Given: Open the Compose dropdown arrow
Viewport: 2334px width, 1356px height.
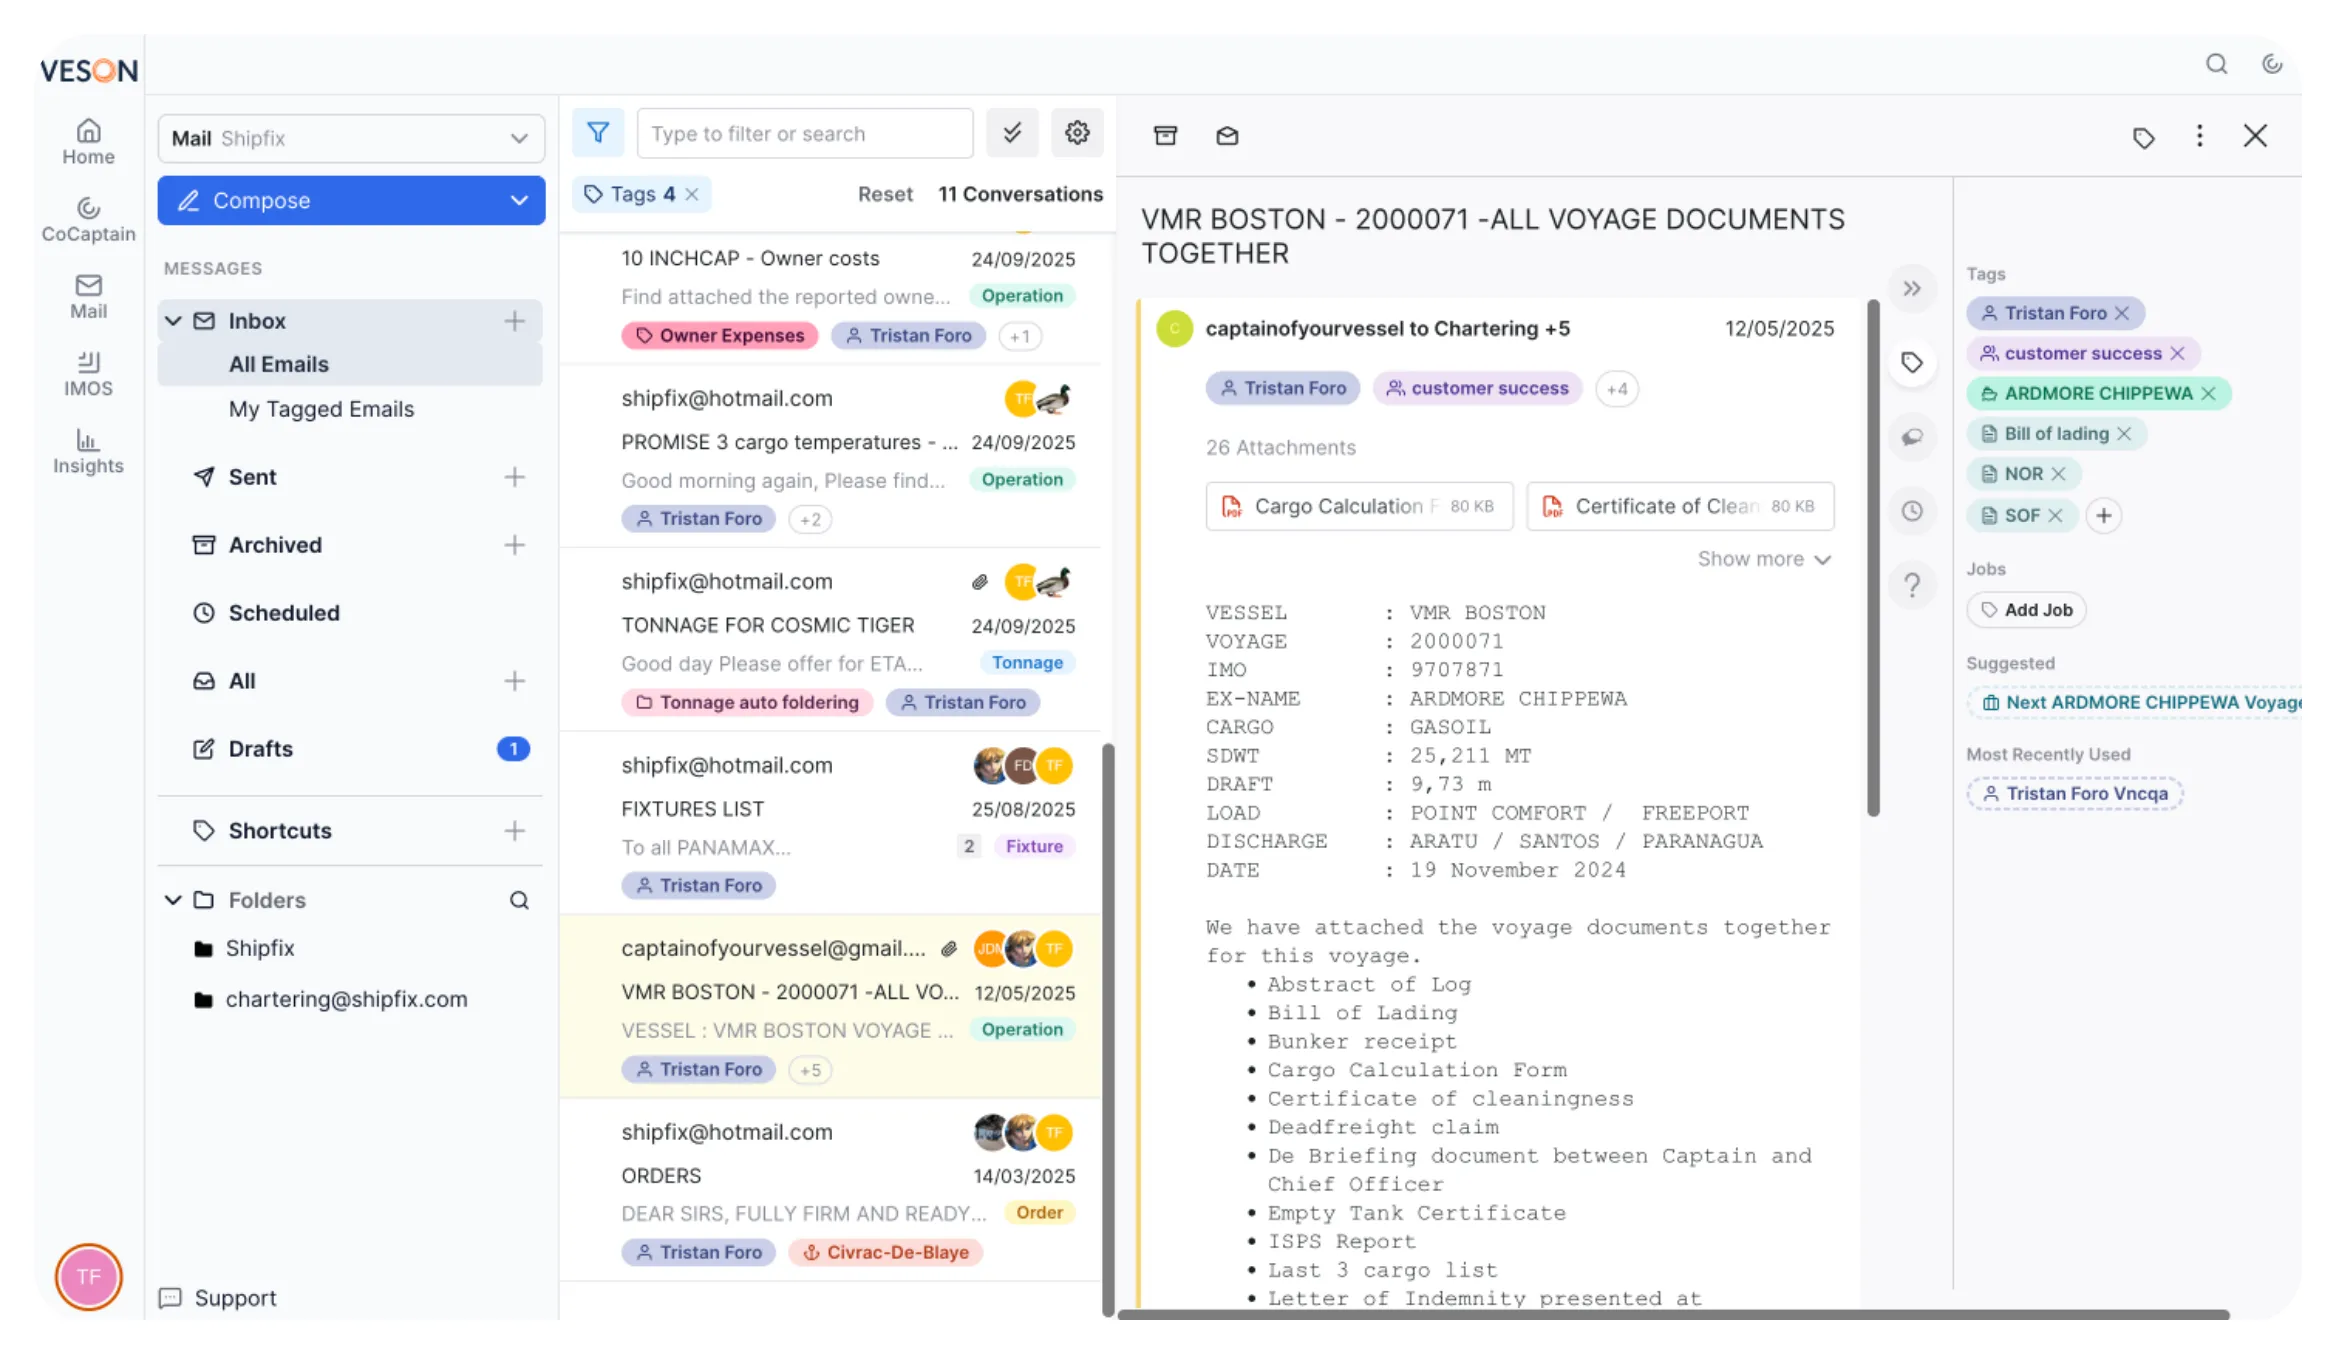Looking at the screenshot, I should tap(519, 200).
